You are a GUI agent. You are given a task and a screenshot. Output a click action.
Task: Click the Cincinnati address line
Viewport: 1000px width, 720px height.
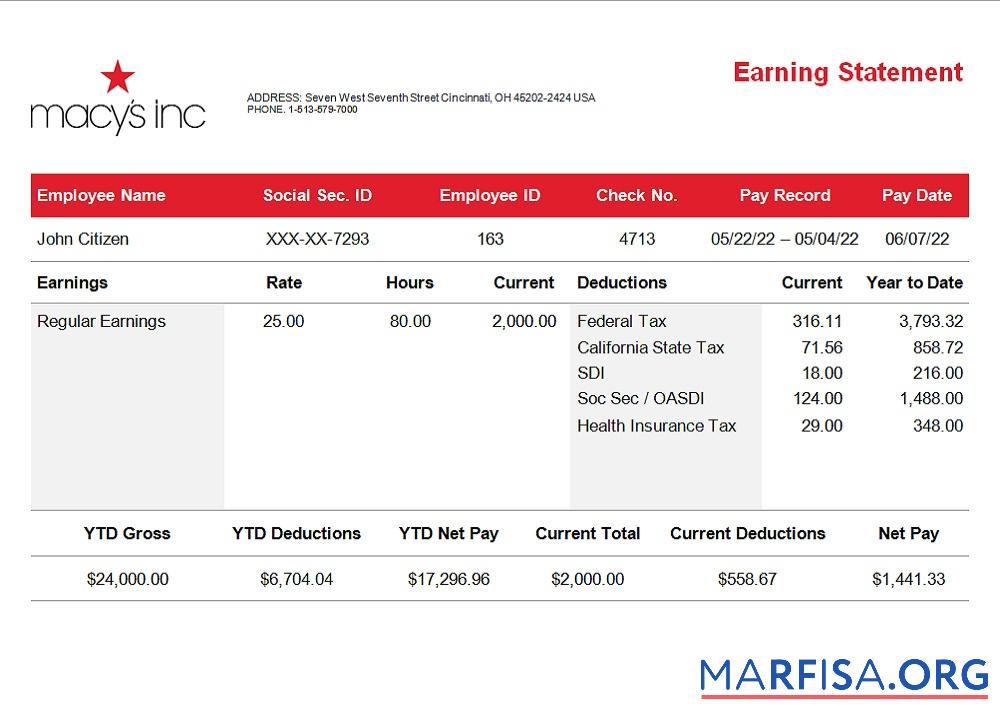421,98
